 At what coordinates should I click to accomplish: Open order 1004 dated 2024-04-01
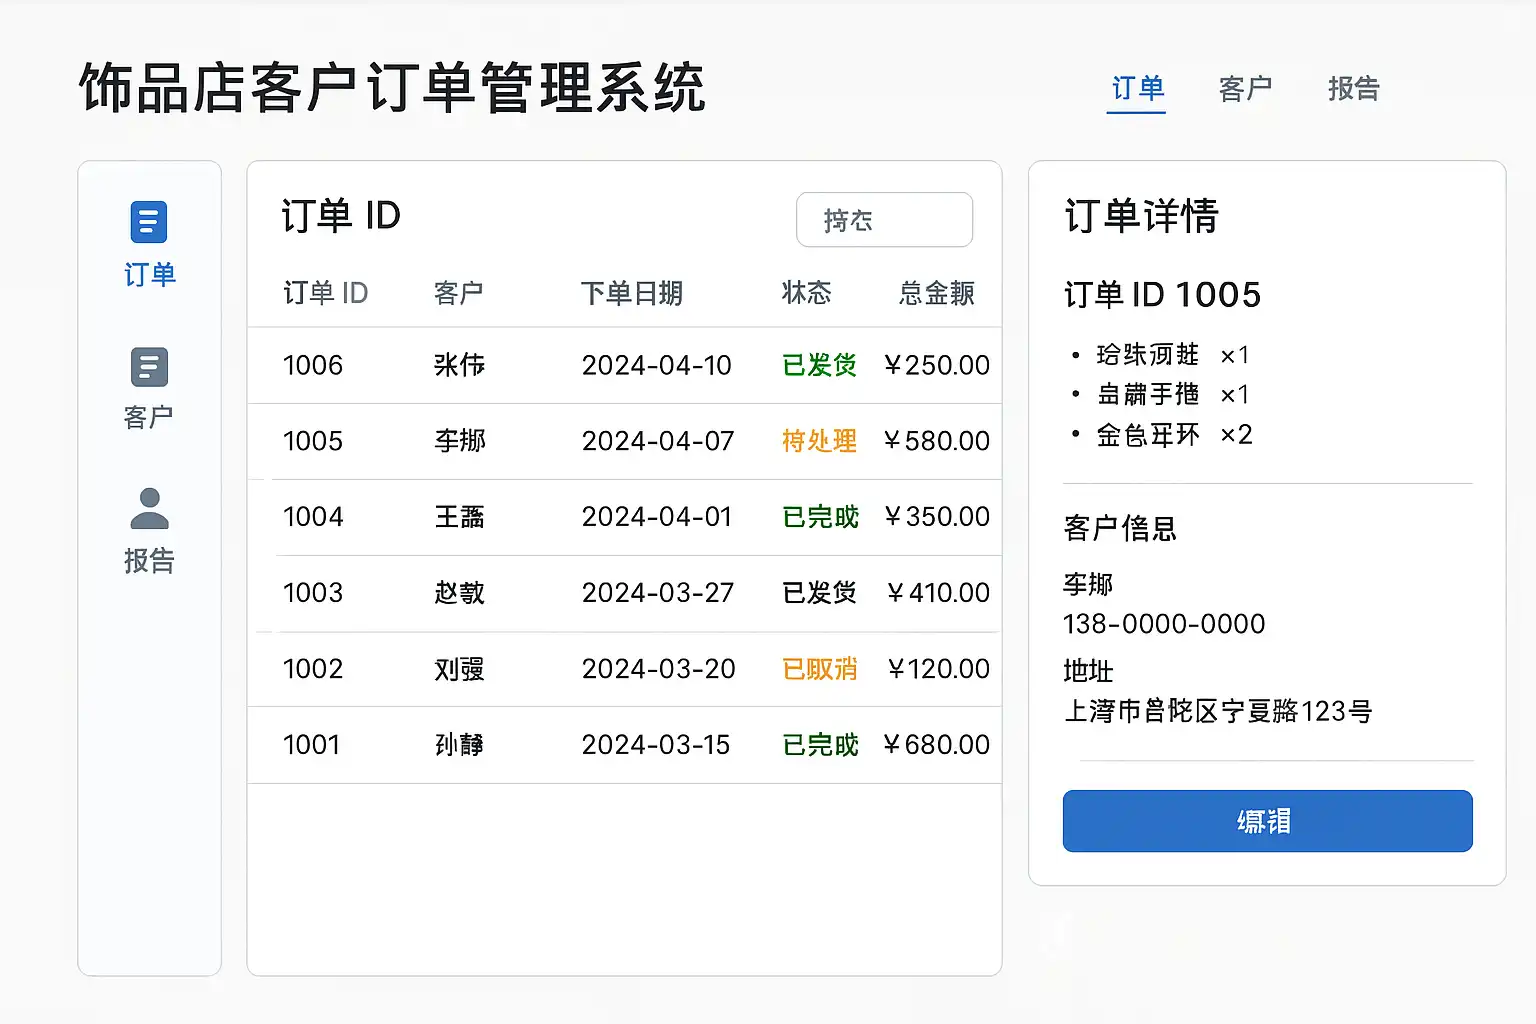624,517
